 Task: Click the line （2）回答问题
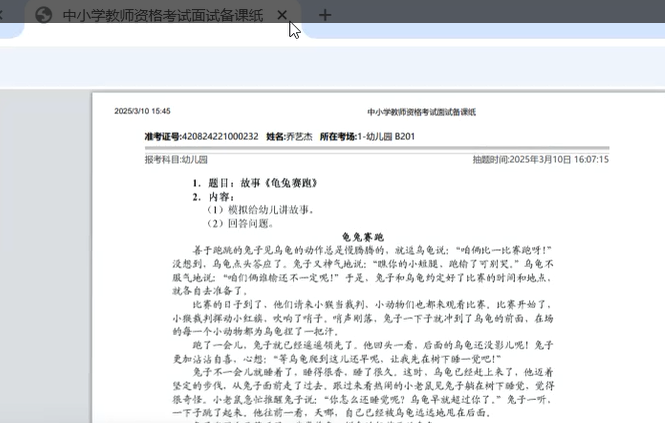pyautogui.click(x=239, y=224)
